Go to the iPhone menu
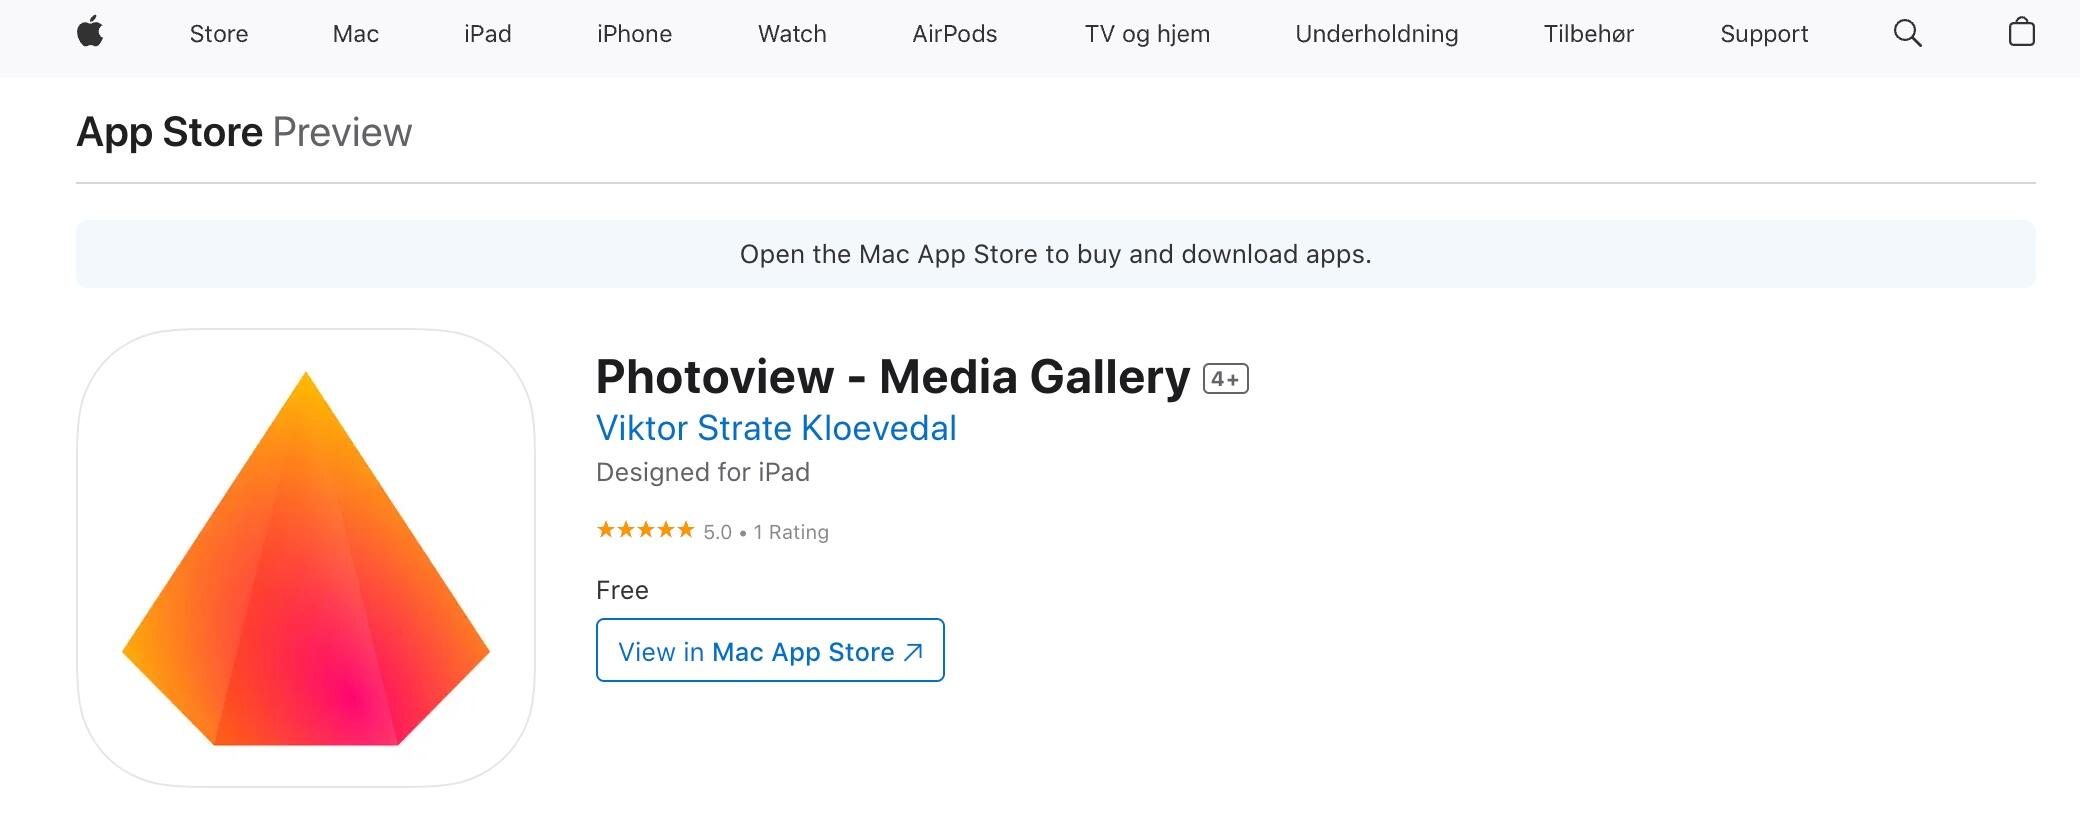Screen dimensions: 2080x814 click(x=634, y=34)
